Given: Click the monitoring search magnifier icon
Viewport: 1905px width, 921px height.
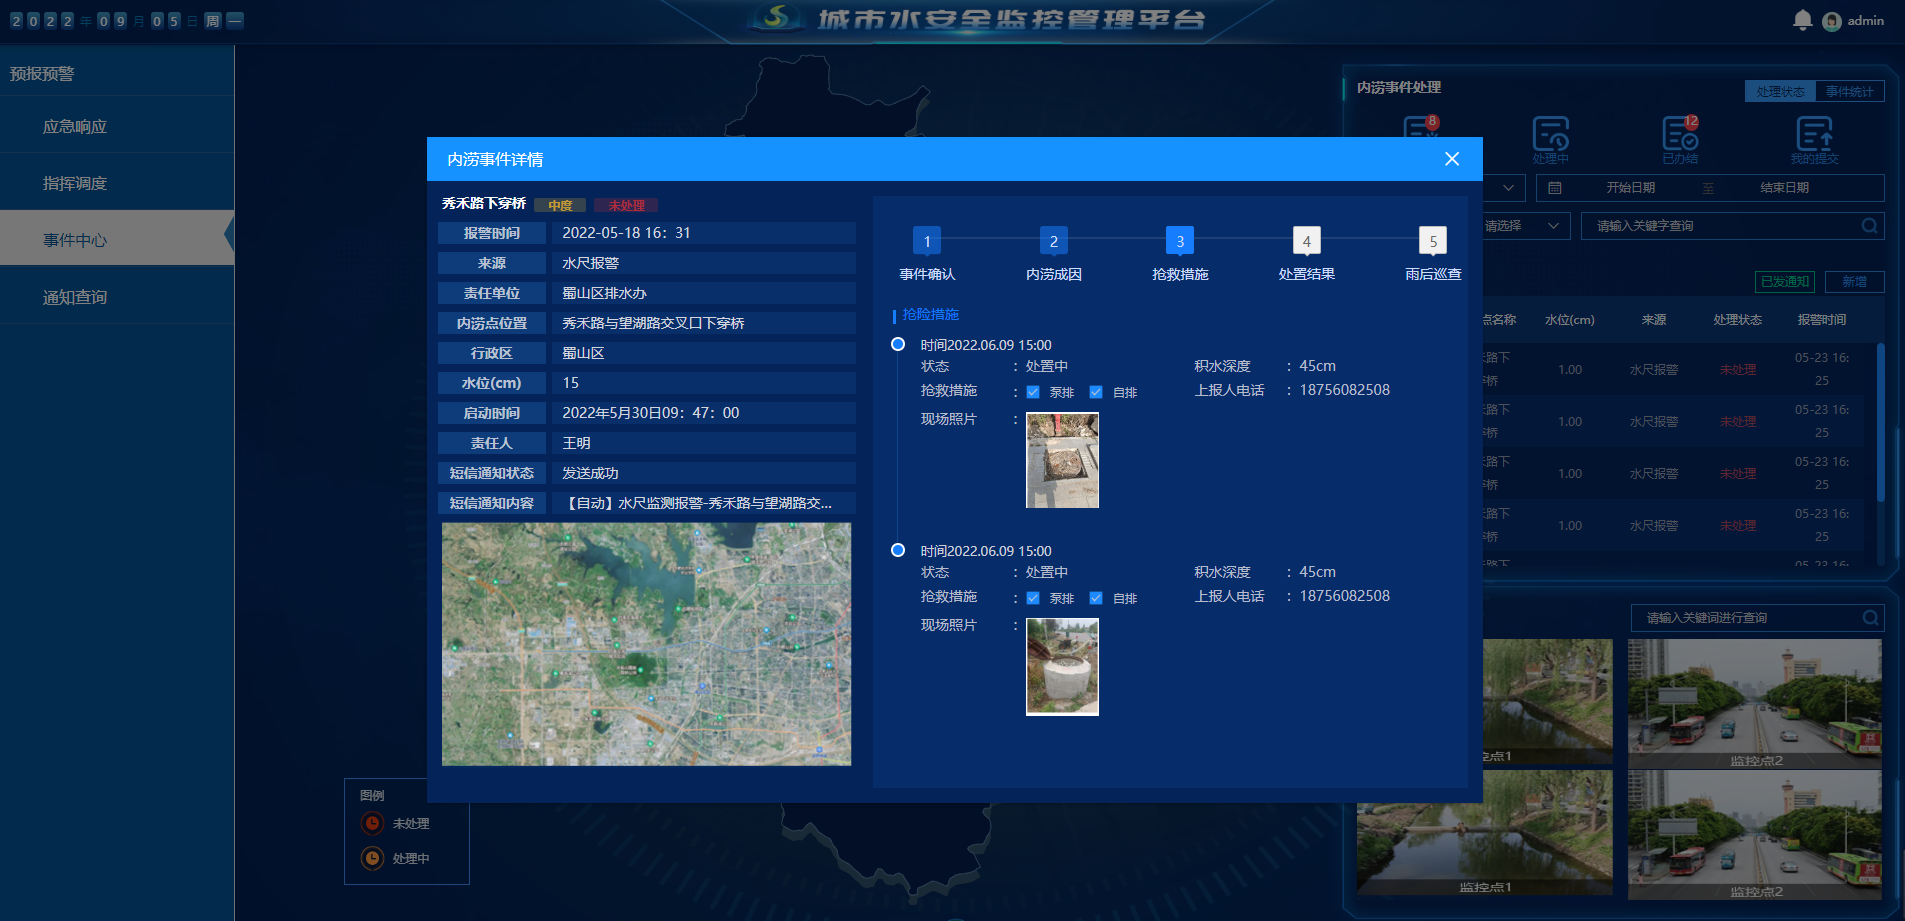Looking at the screenshot, I should 1870,618.
